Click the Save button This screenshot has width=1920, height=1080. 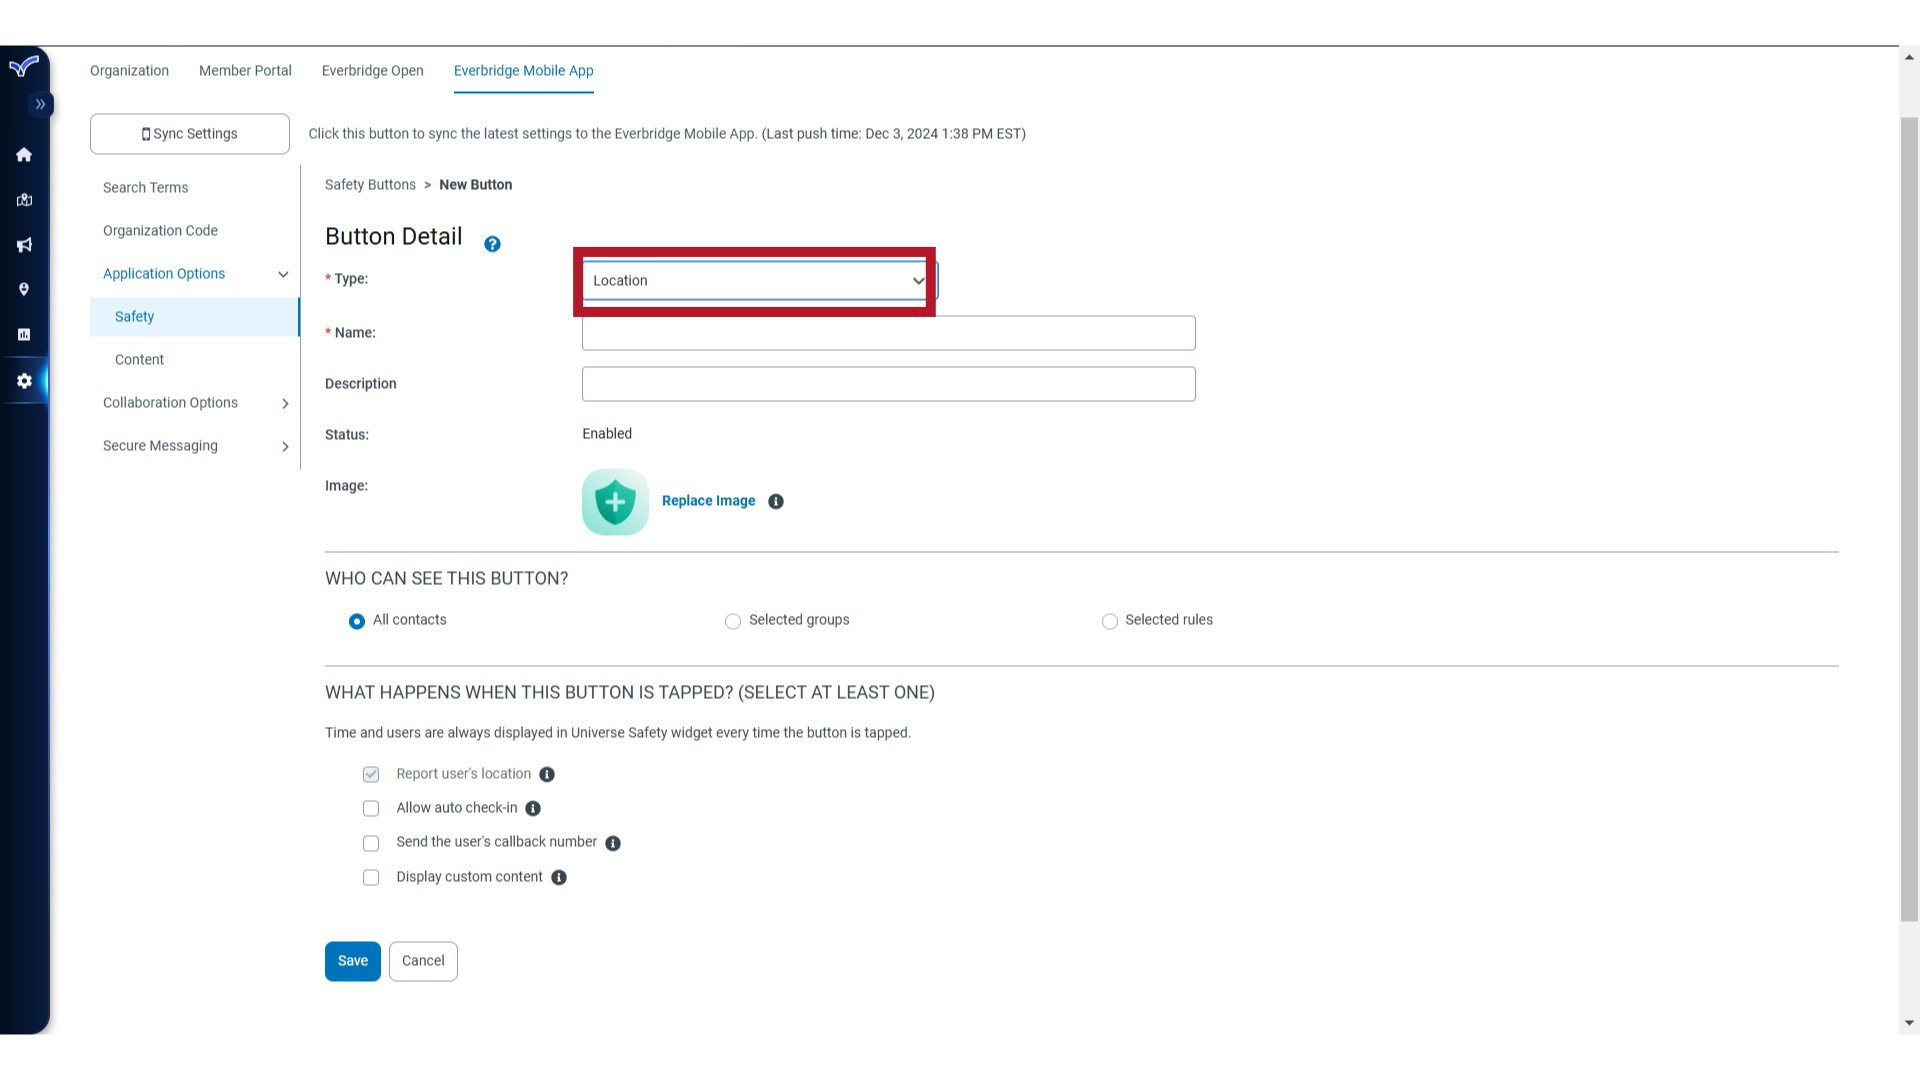click(x=353, y=960)
